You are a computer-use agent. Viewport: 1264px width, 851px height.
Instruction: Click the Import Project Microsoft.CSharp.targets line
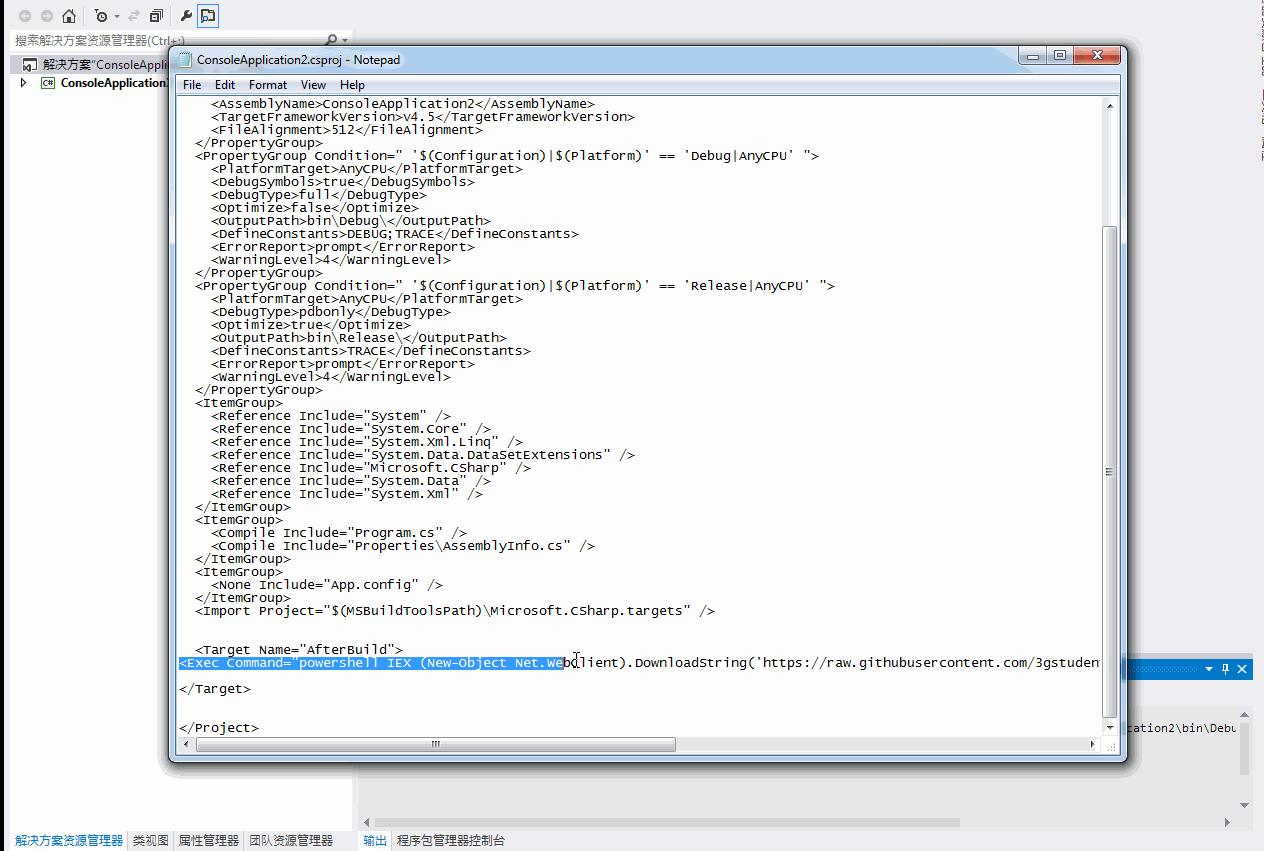click(x=455, y=610)
